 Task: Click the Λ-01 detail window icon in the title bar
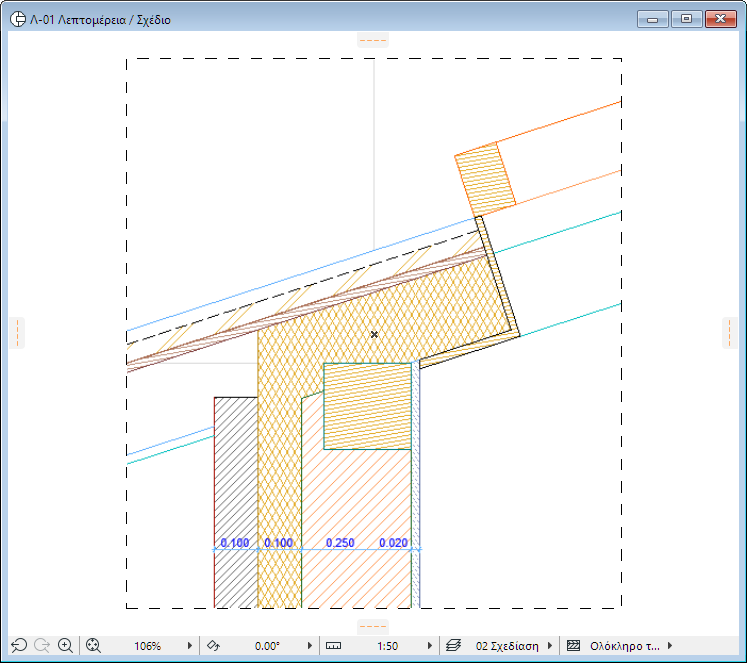pyautogui.click(x=18, y=20)
